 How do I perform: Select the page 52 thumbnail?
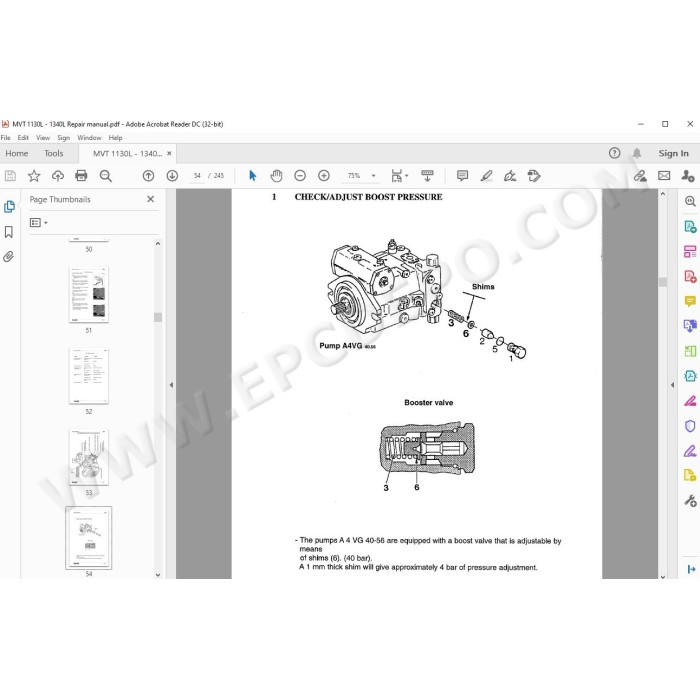pos(89,376)
